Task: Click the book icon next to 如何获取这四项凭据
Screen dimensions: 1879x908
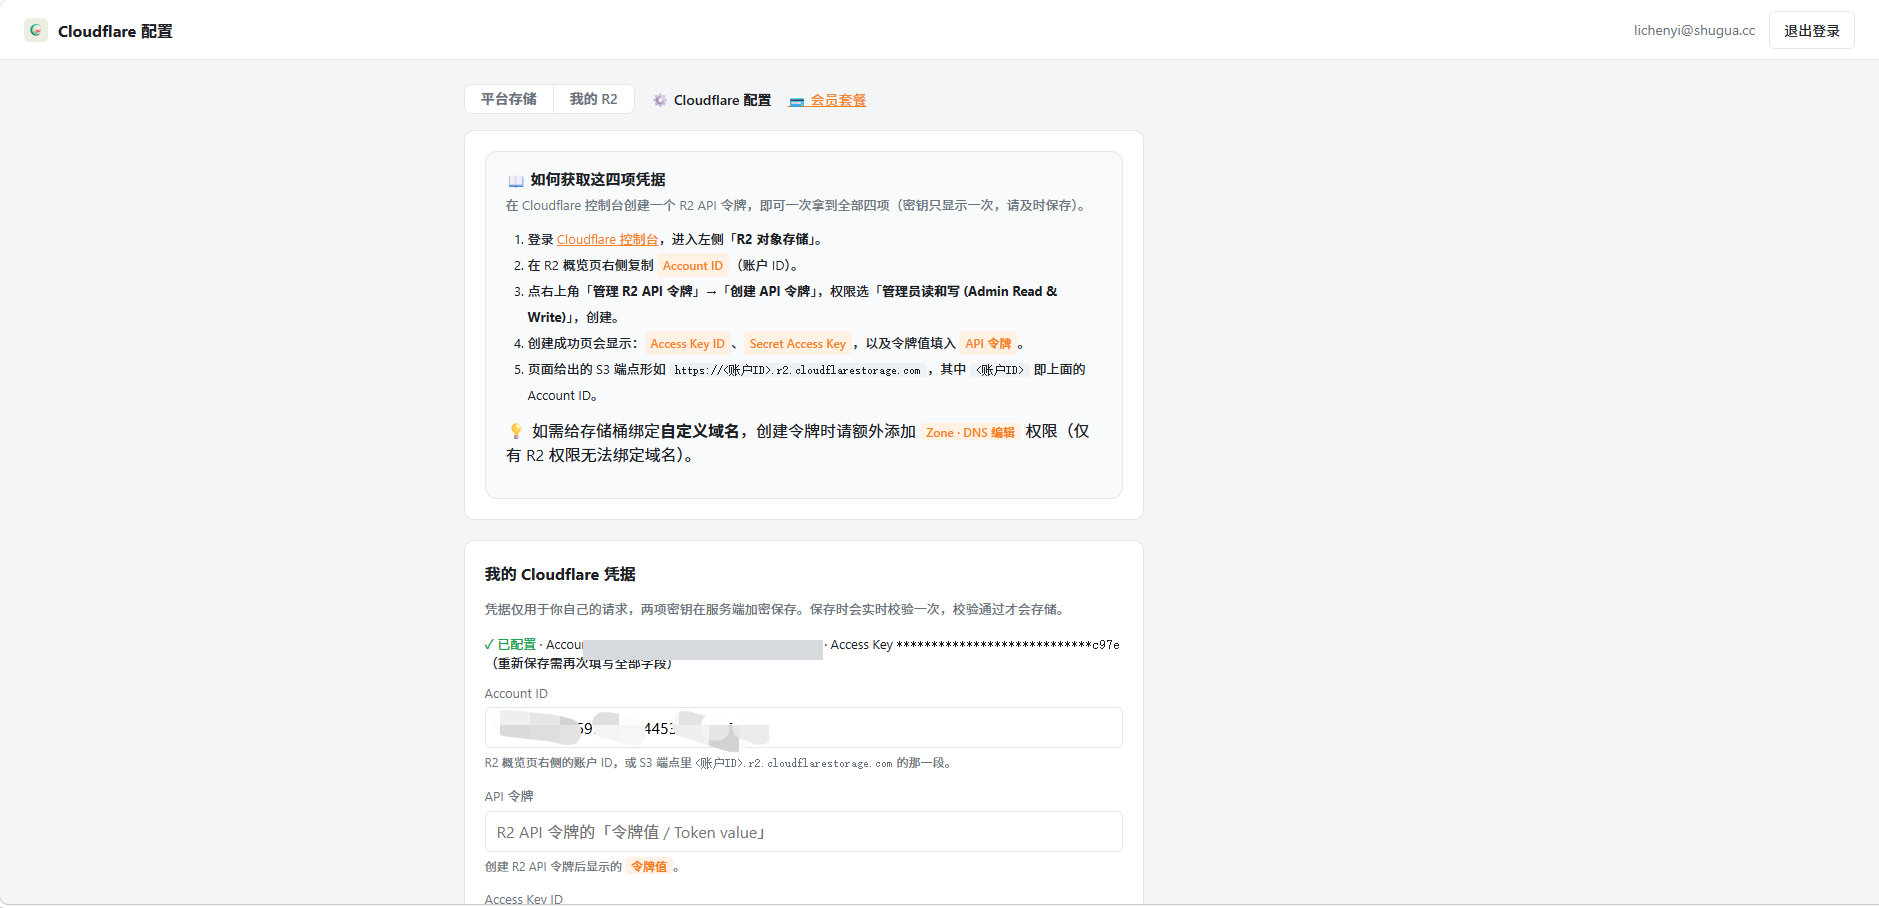Action: coord(516,181)
